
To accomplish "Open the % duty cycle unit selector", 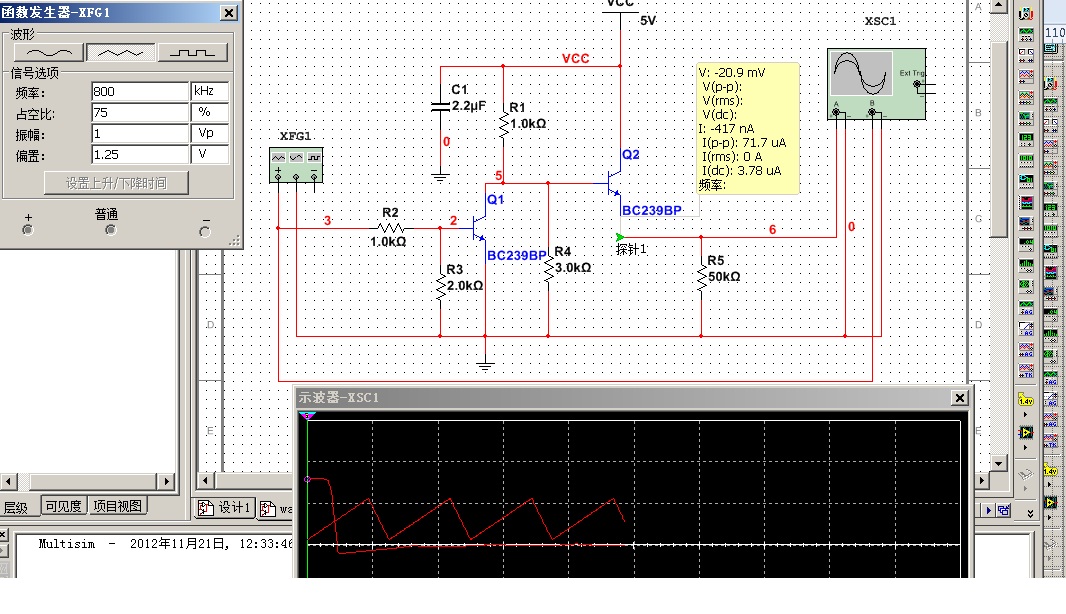I will point(209,112).
